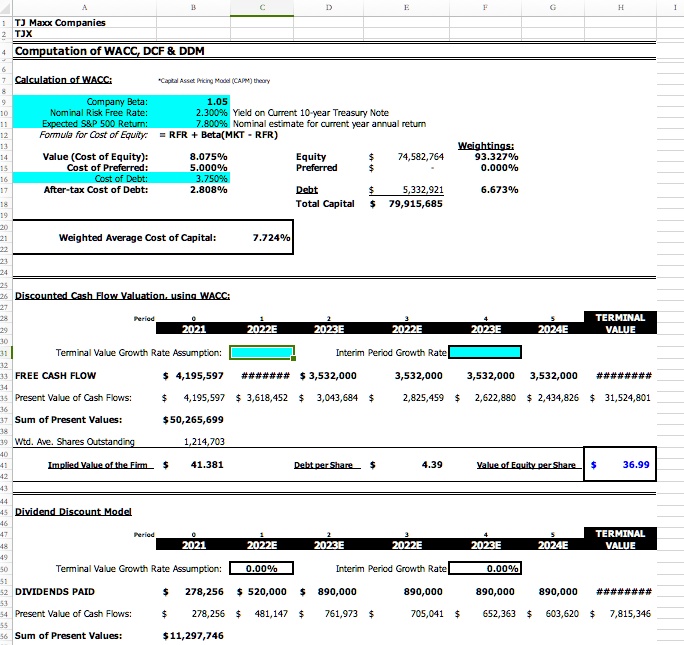Select dividend present value 761,973
The height and width of the screenshot is (645, 684).
coord(341,614)
